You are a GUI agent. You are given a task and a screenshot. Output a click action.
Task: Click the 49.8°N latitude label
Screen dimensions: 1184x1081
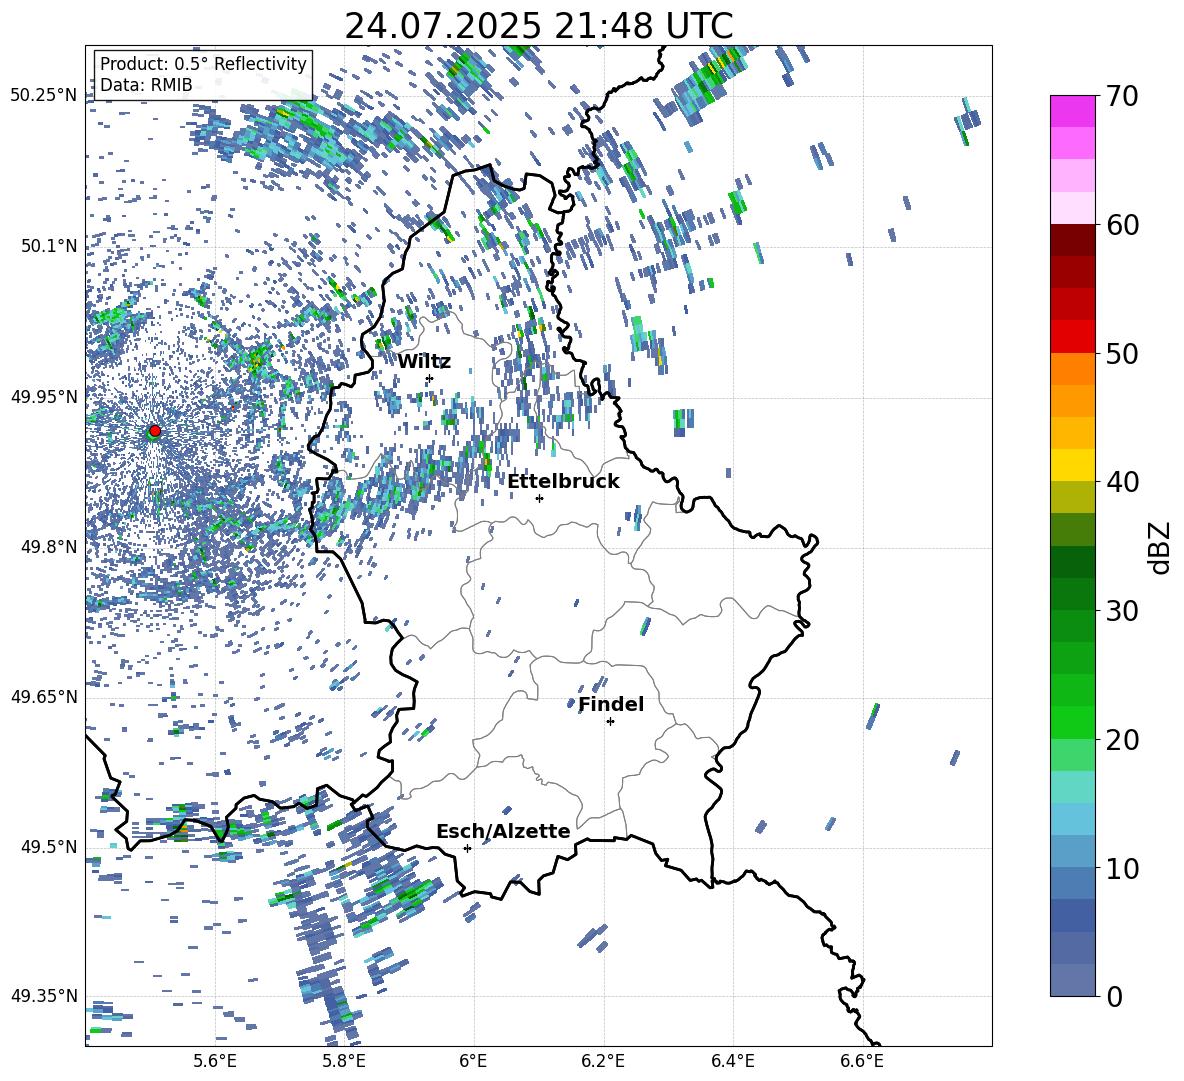(48, 547)
